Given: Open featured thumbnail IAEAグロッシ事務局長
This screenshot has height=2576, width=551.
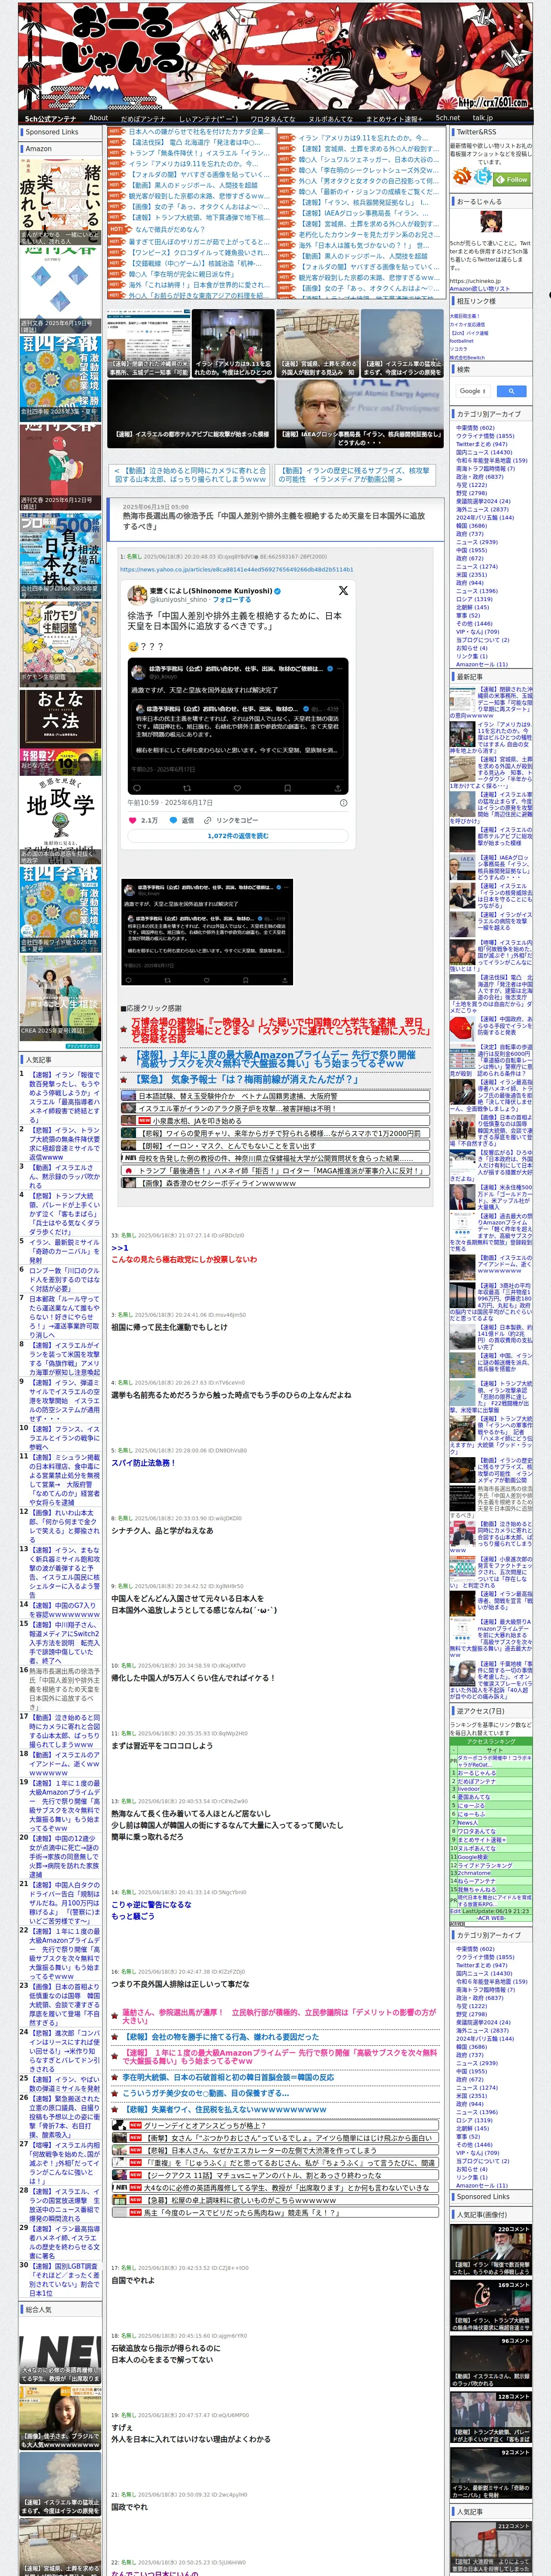Looking at the screenshot, I should coord(360,413).
